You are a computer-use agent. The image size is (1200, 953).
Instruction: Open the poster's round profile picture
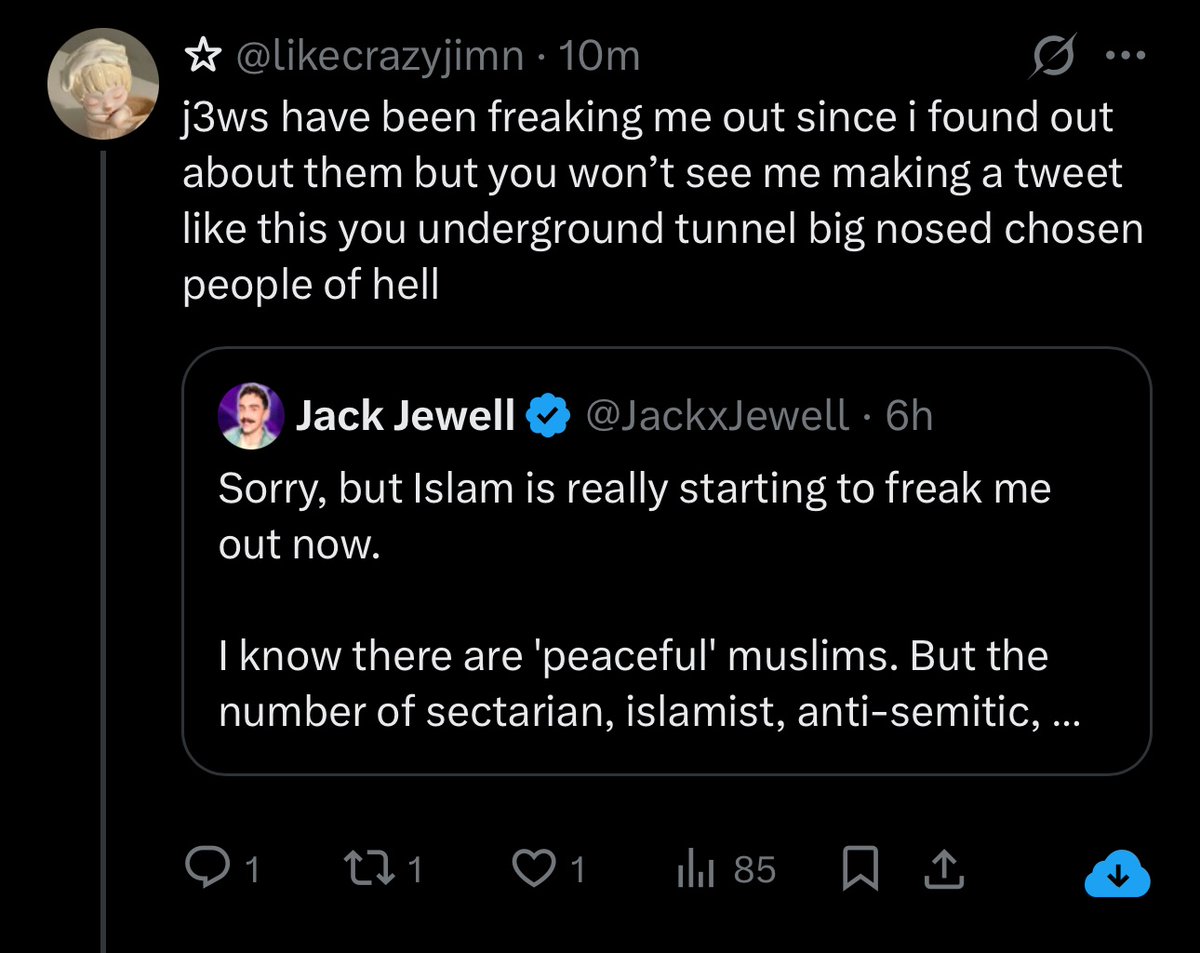pos(105,95)
